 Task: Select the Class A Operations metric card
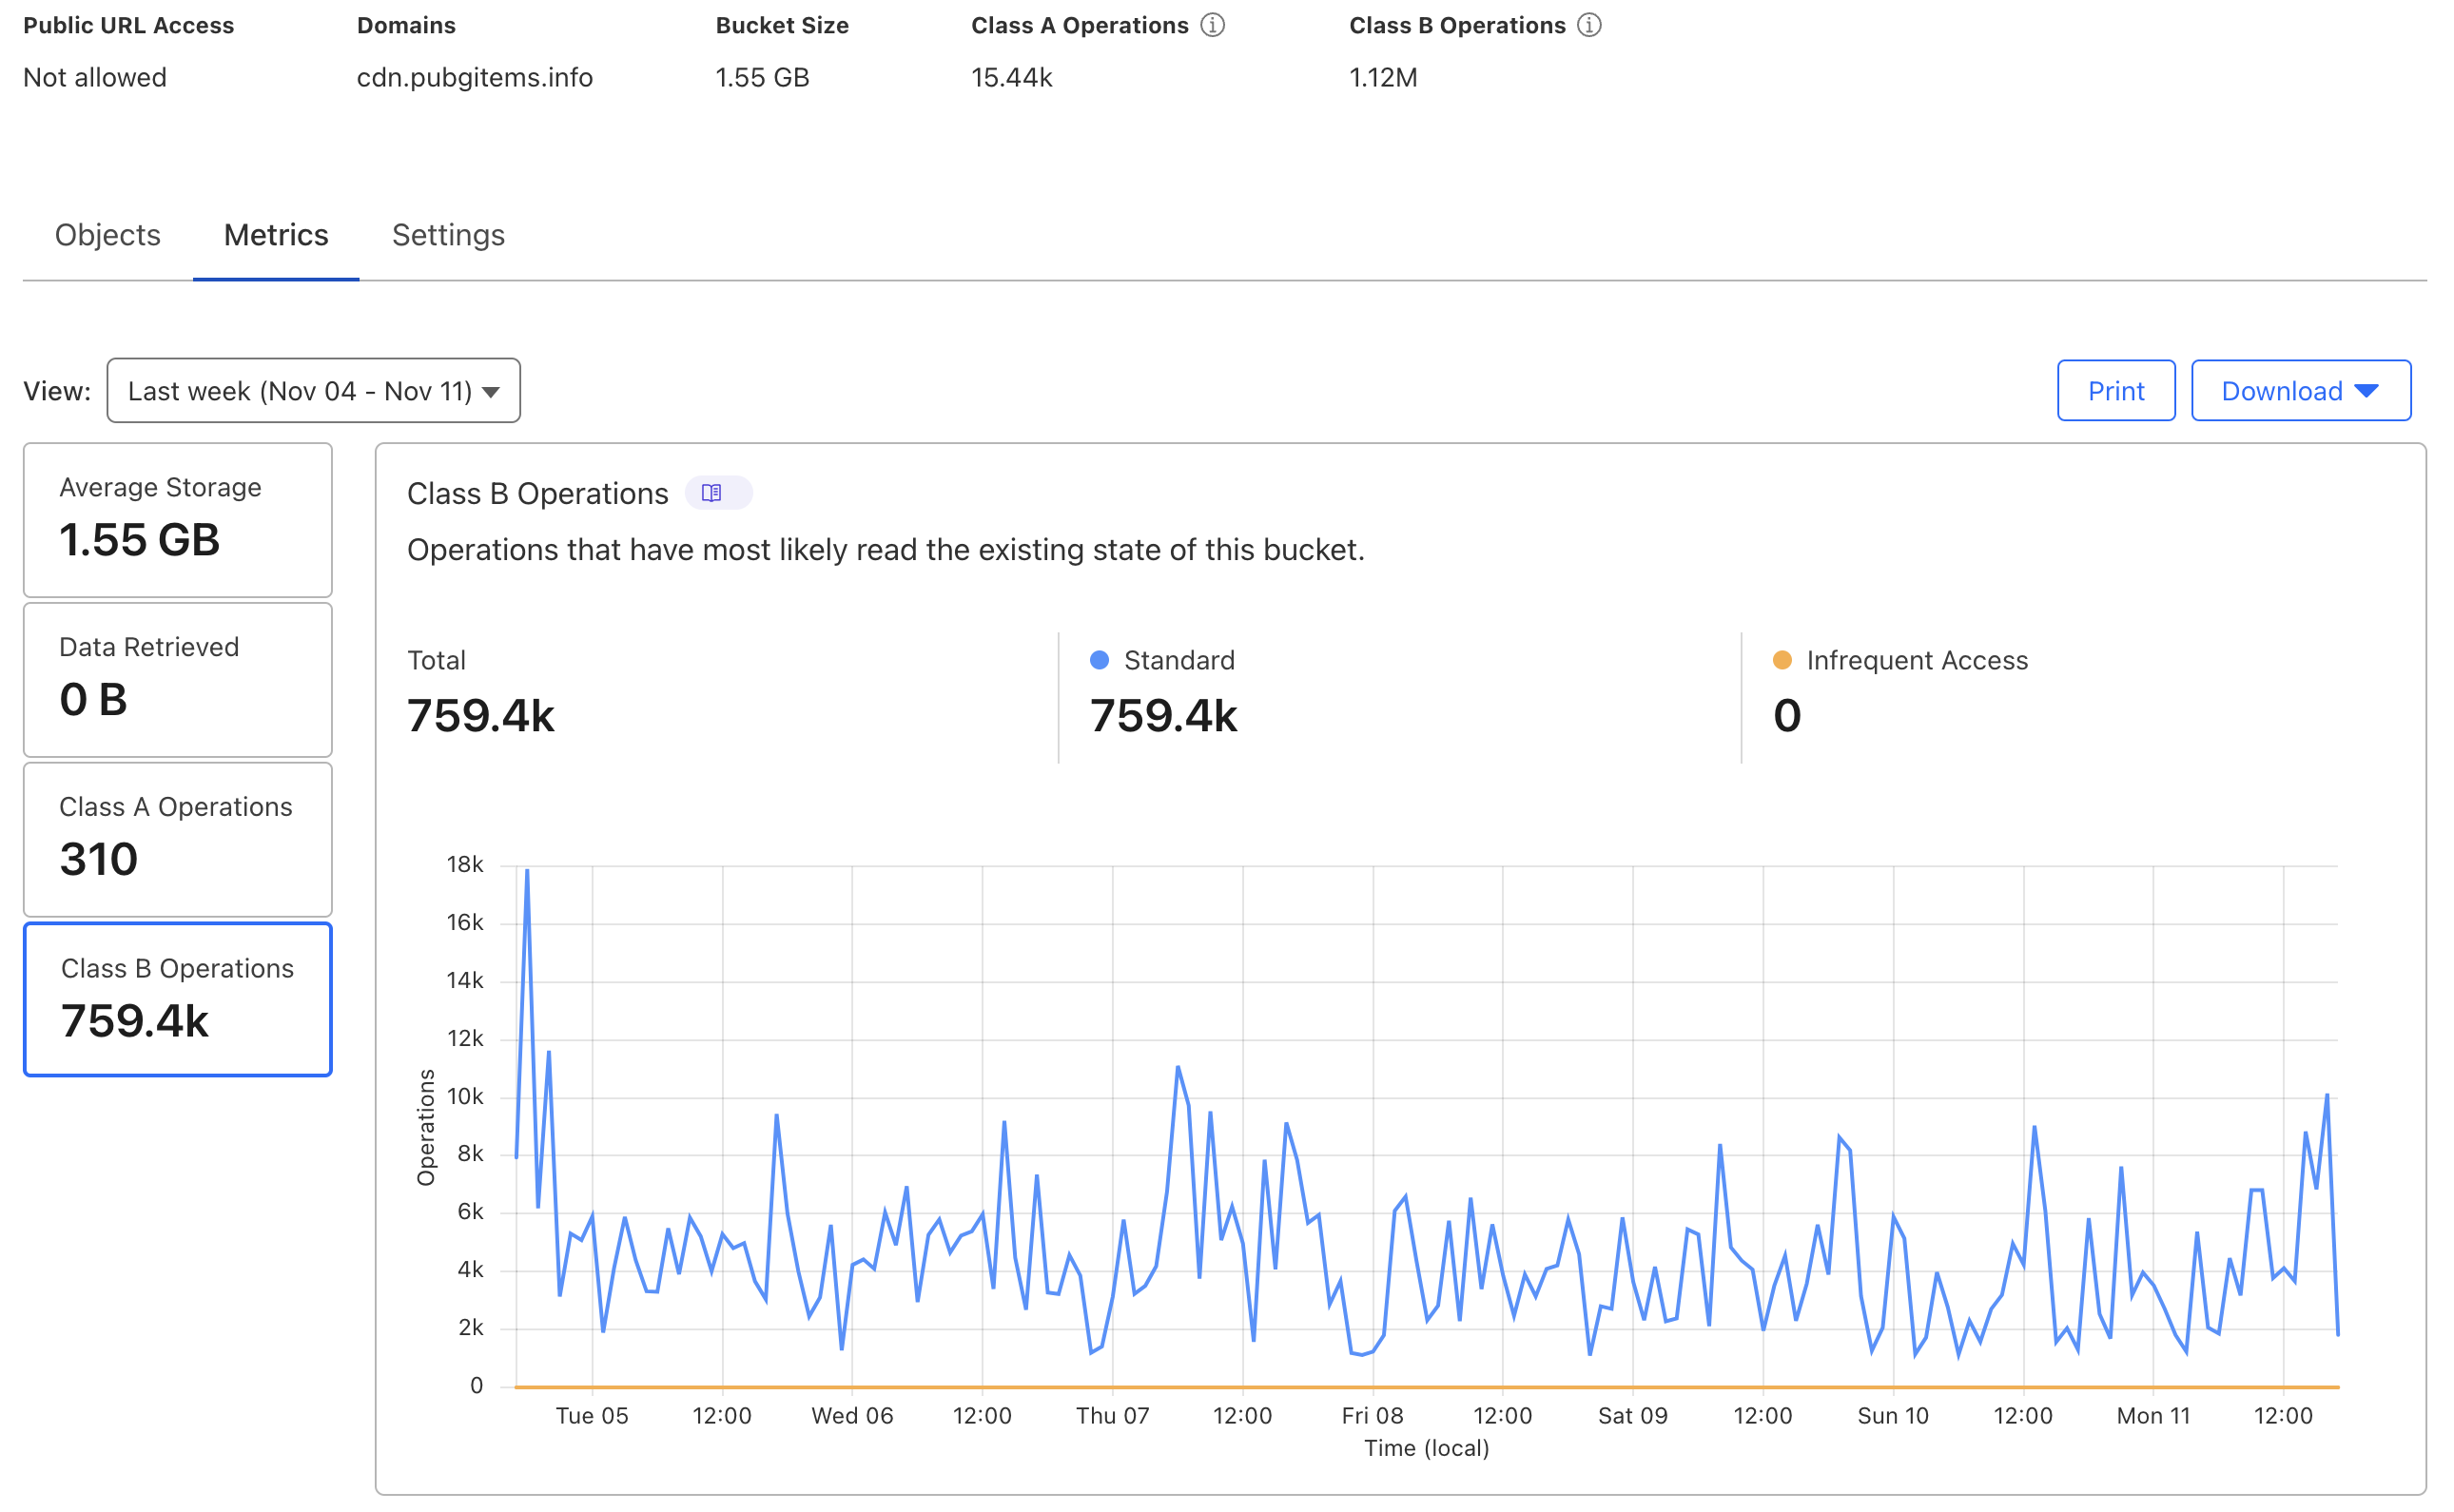[x=178, y=839]
